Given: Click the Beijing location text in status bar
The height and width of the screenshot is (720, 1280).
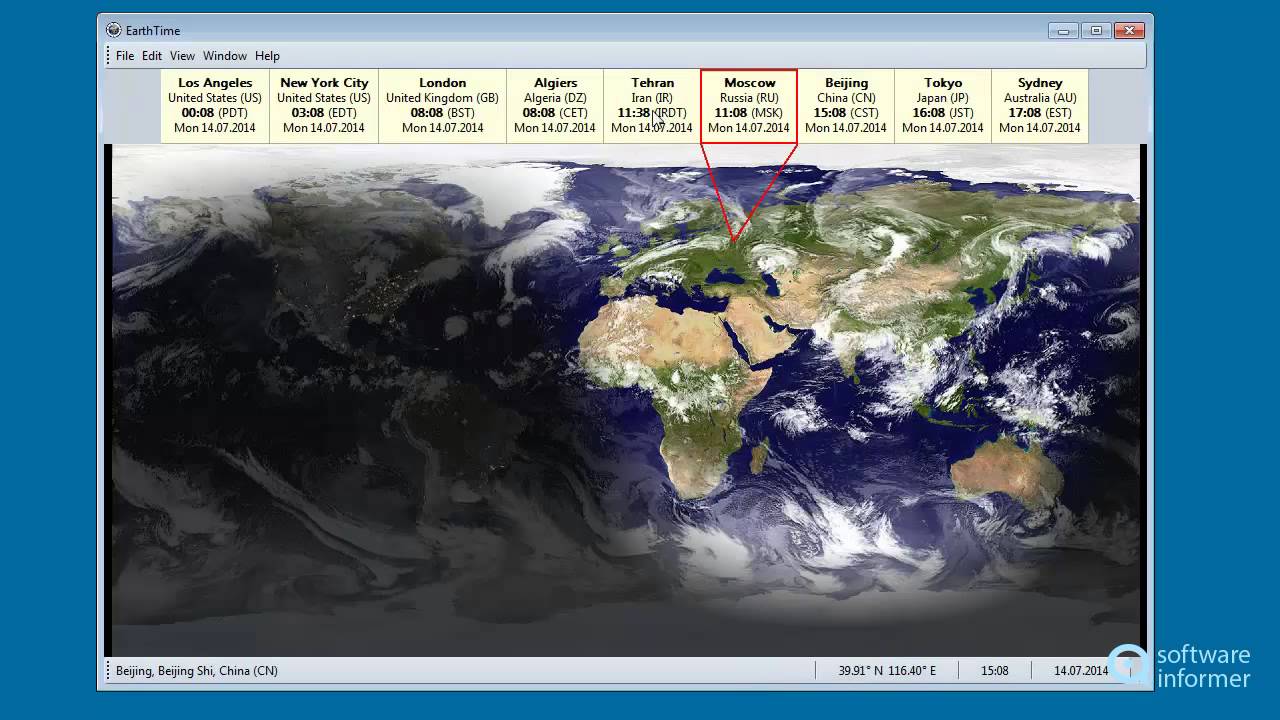Looking at the screenshot, I should click(x=197, y=671).
